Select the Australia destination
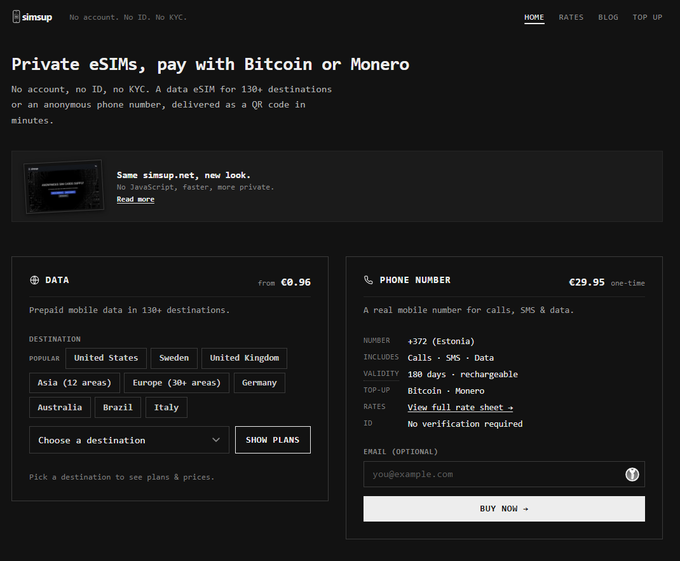Image resolution: width=680 pixels, height=561 pixels. (60, 408)
